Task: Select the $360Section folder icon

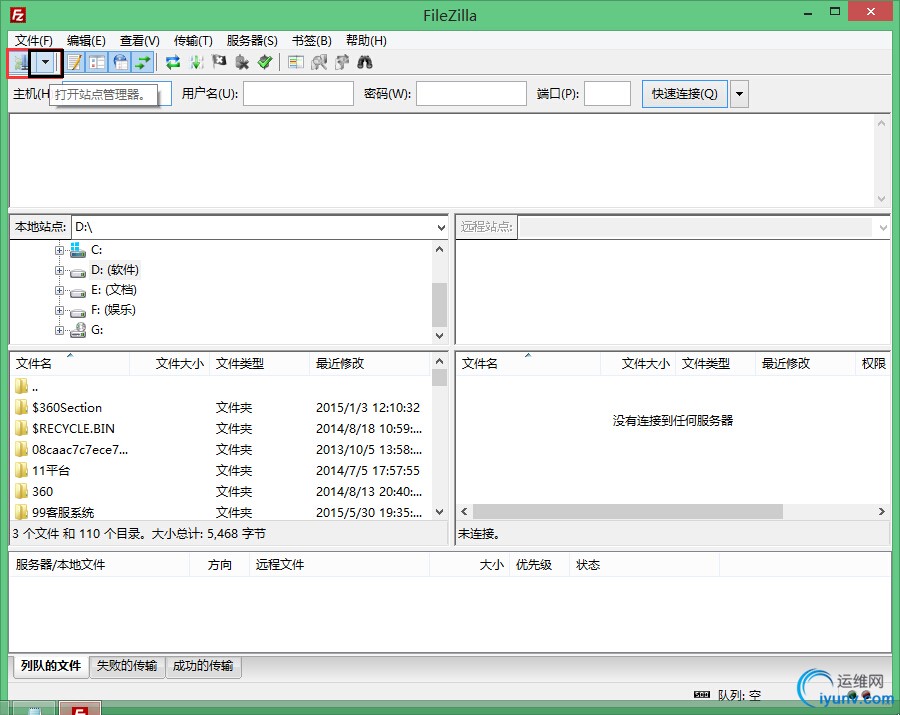Action: point(21,407)
